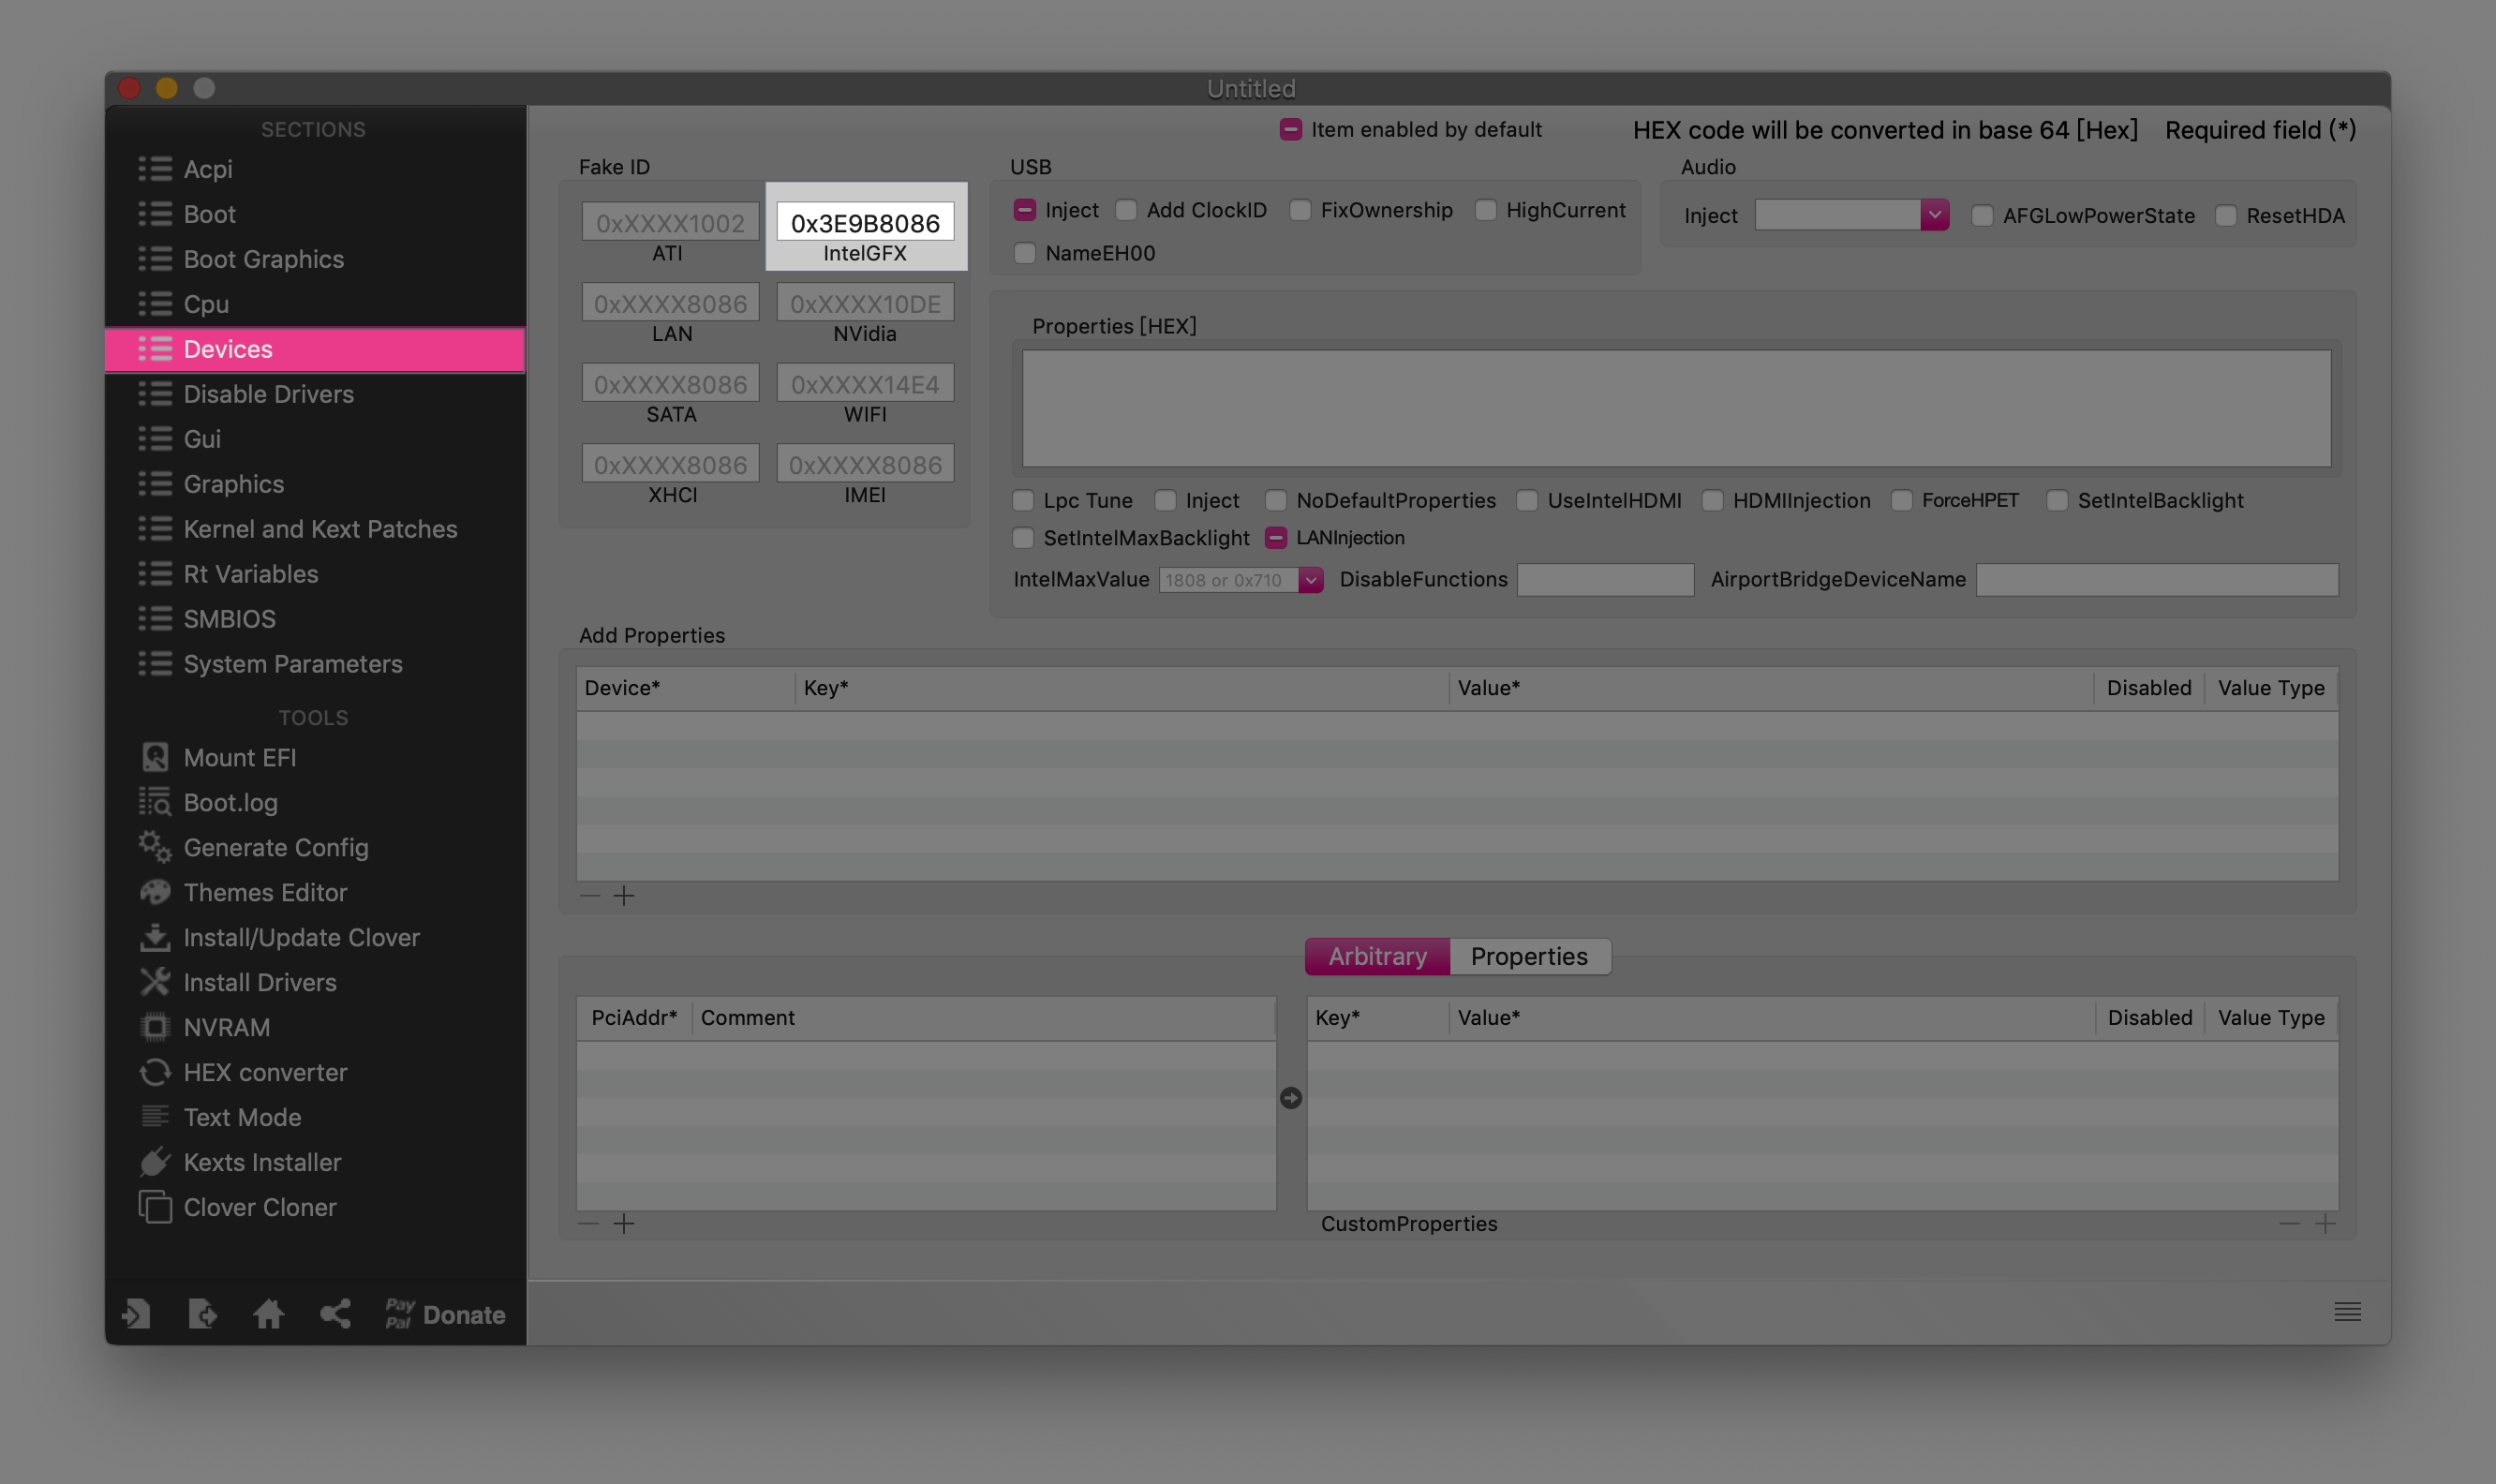2496x1484 pixels.
Task: Enable FixOwnership checkbox
Action: click(x=1300, y=210)
